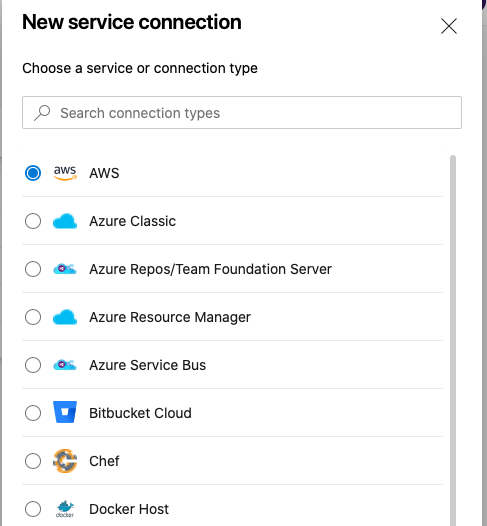This screenshot has width=487, height=526.
Task: Choose Azure Repos/Team Foundation Server radio button
Action: pos(33,269)
